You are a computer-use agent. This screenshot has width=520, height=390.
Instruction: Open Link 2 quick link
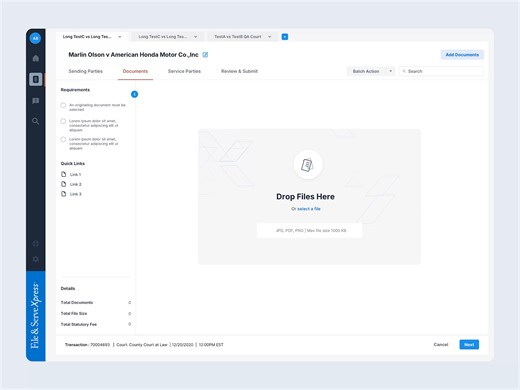click(x=76, y=184)
